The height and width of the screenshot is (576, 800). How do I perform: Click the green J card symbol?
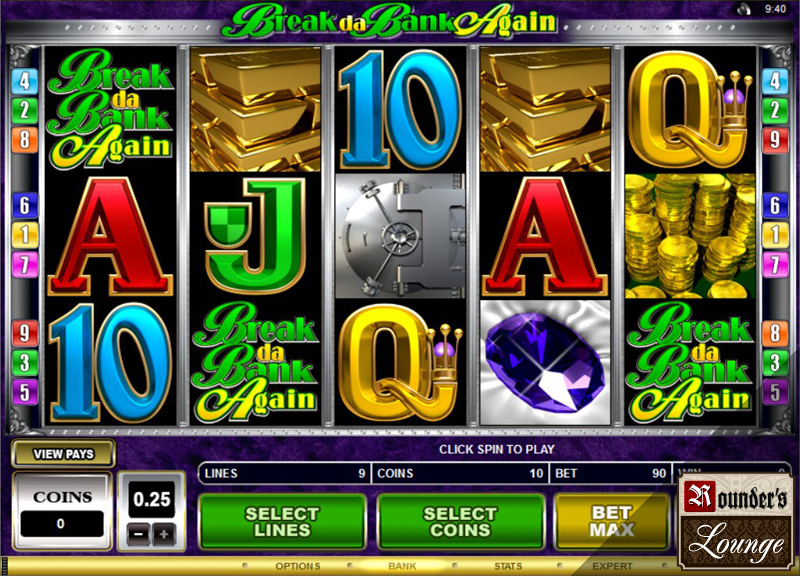coord(256,236)
